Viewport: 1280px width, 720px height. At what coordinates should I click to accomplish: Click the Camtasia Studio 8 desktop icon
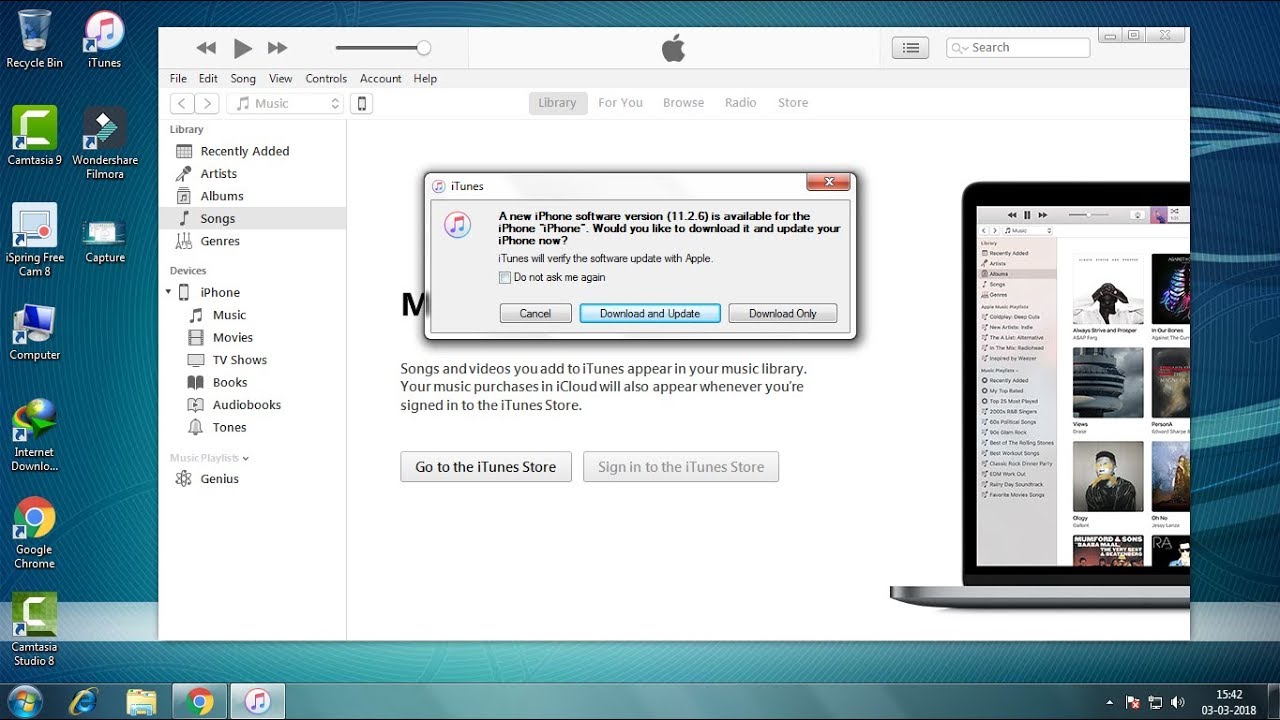click(x=34, y=630)
